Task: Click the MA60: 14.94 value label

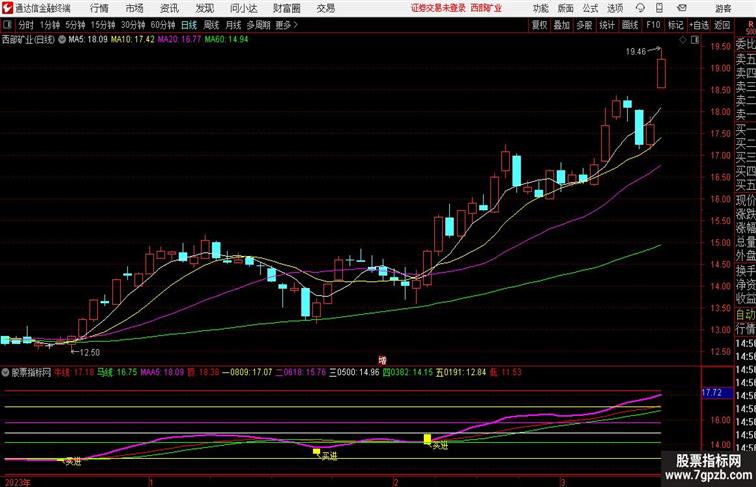Action: [226, 40]
